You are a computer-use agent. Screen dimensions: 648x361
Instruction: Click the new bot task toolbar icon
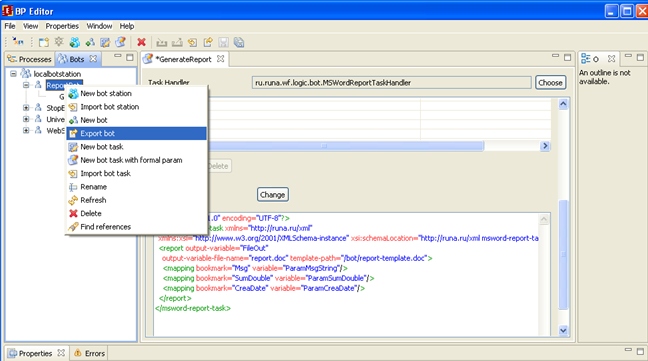[x=105, y=42]
